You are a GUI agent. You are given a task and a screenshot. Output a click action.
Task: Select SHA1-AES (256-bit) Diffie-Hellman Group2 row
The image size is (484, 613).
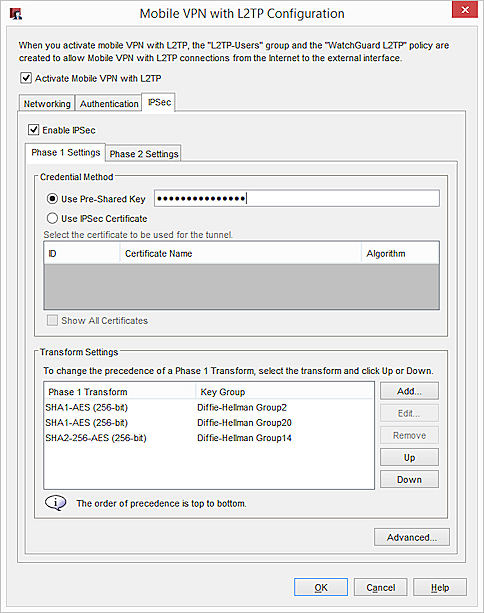click(209, 407)
